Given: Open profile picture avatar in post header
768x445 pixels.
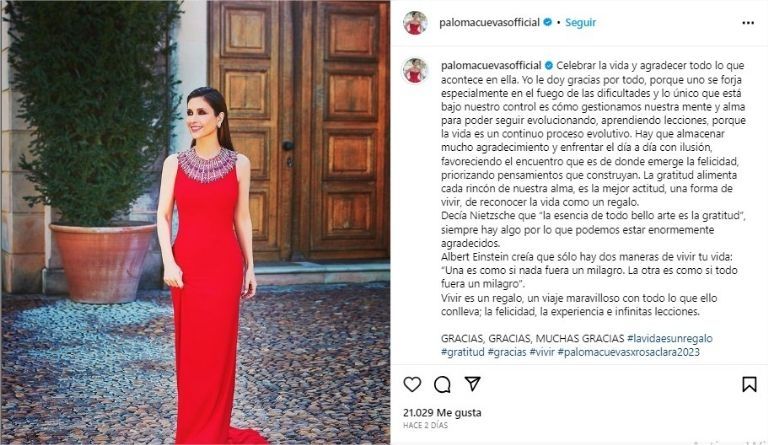Looking at the screenshot, I should (415, 23).
